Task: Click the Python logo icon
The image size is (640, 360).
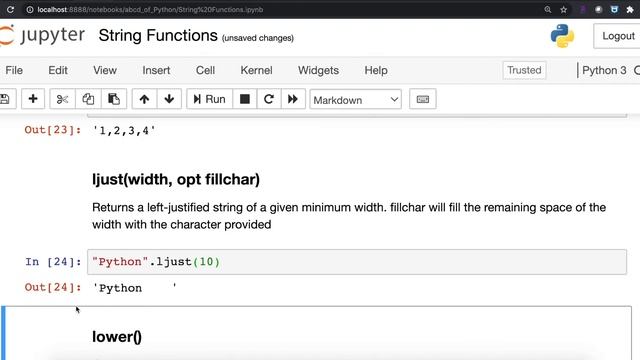Action: tap(562, 36)
